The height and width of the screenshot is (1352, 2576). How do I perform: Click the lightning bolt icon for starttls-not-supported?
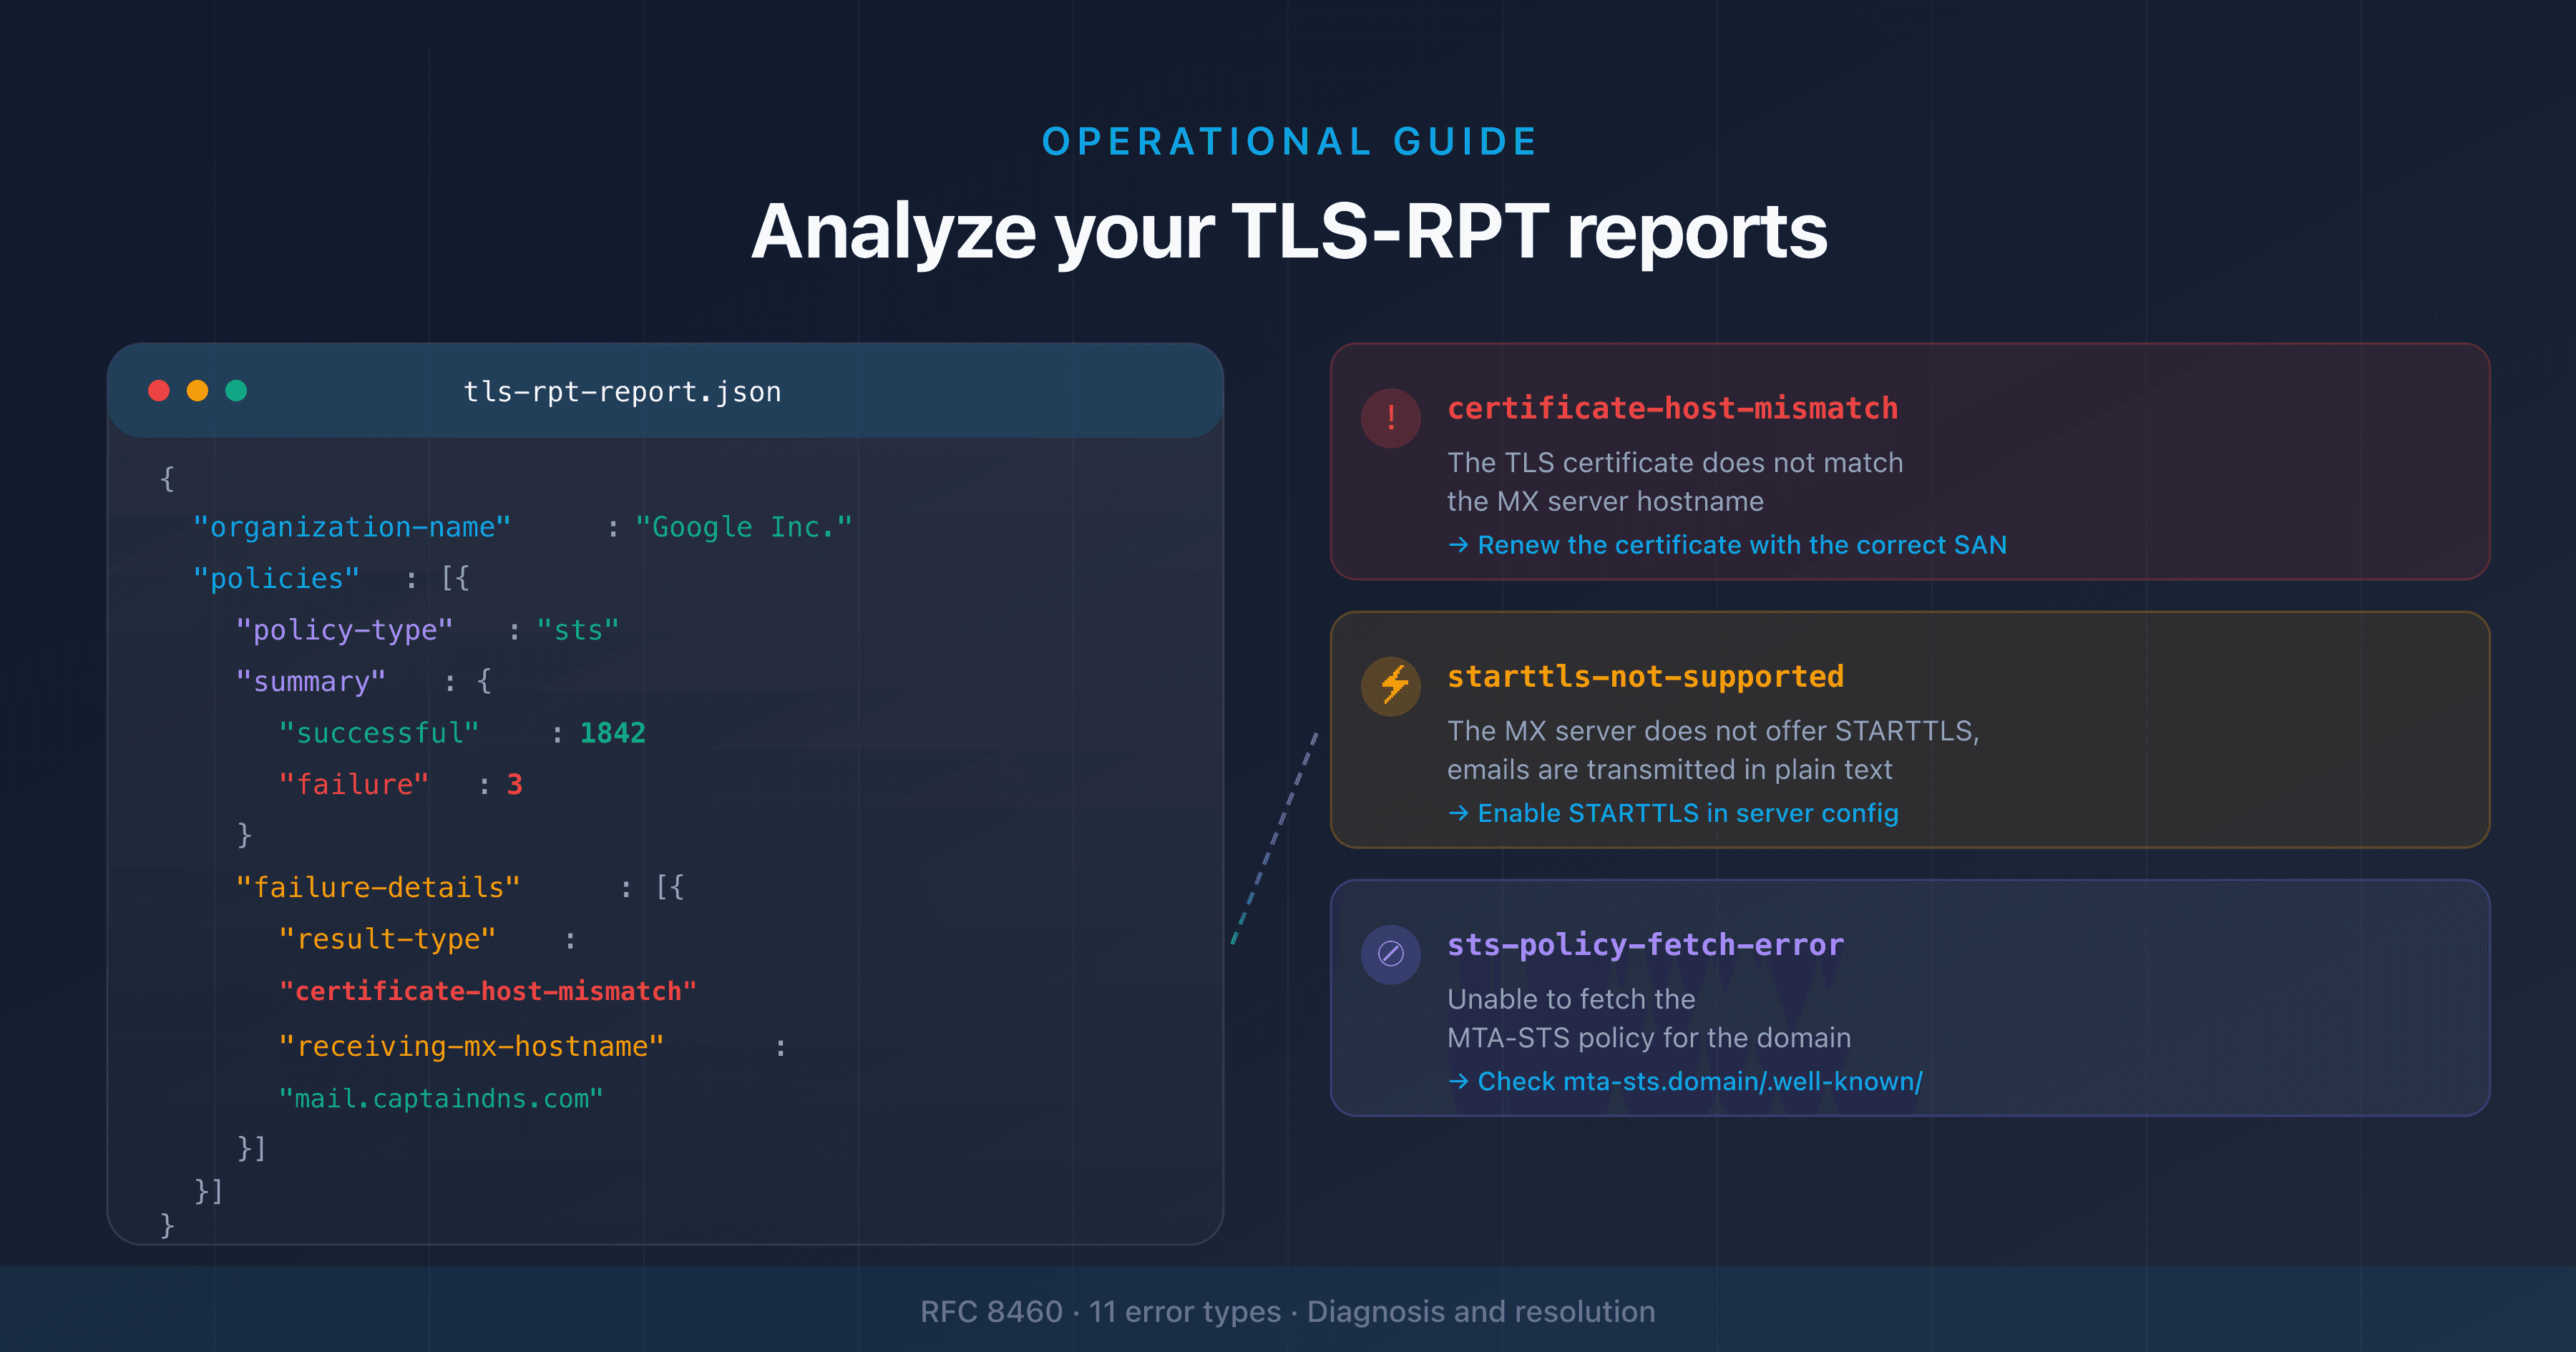click(1391, 686)
